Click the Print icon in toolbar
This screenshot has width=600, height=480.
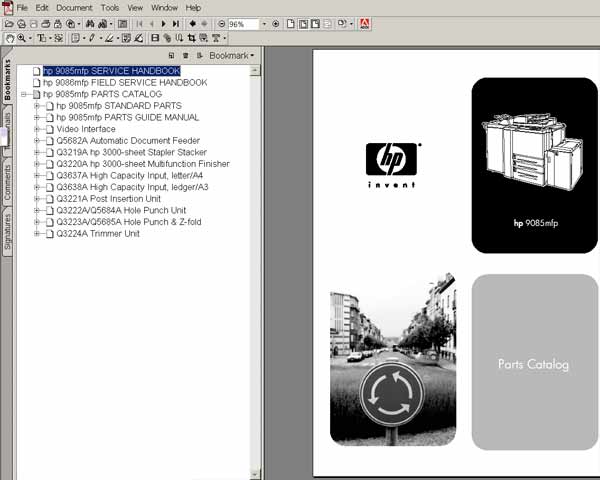coord(46,24)
